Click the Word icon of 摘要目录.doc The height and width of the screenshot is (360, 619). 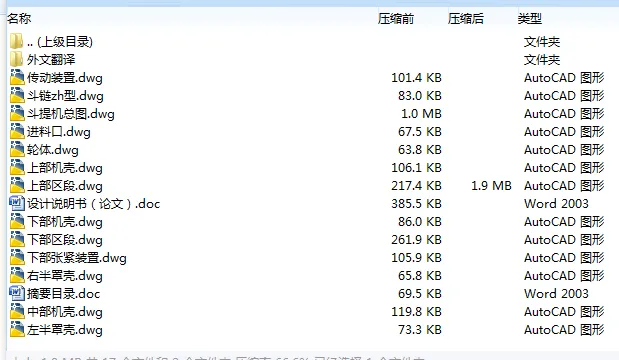point(17,294)
